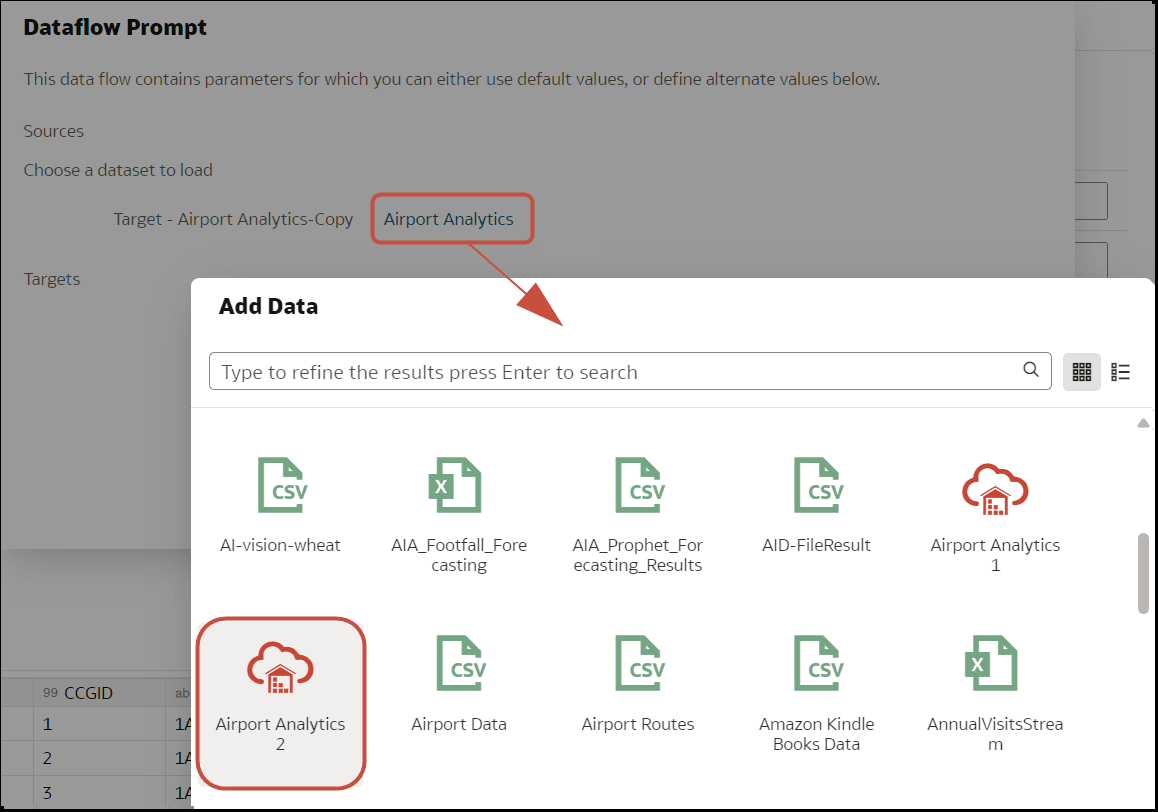The image size is (1158, 812).
Task: Select the AI-vision-wheat CSV dataset
Action: [x=281, y=506]
